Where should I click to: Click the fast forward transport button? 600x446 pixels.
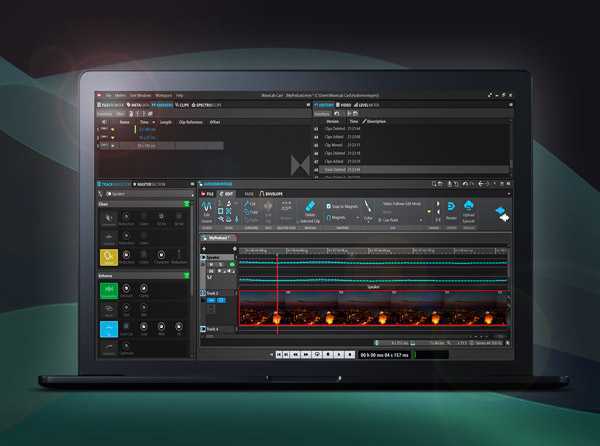[x=306, y=355]
